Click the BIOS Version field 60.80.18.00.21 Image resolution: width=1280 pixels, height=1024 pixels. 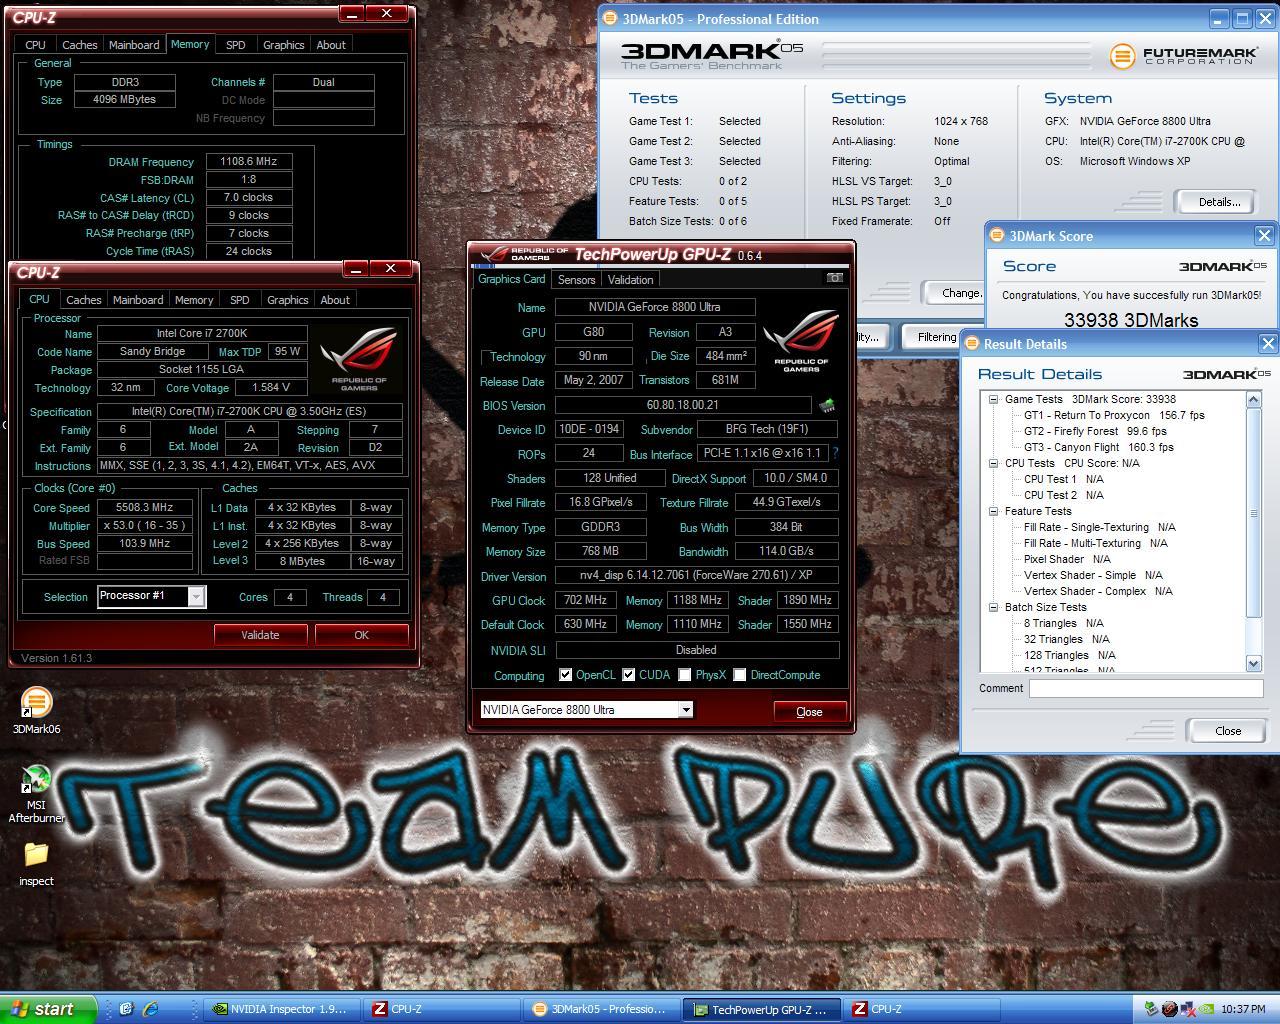pos(683,405)
